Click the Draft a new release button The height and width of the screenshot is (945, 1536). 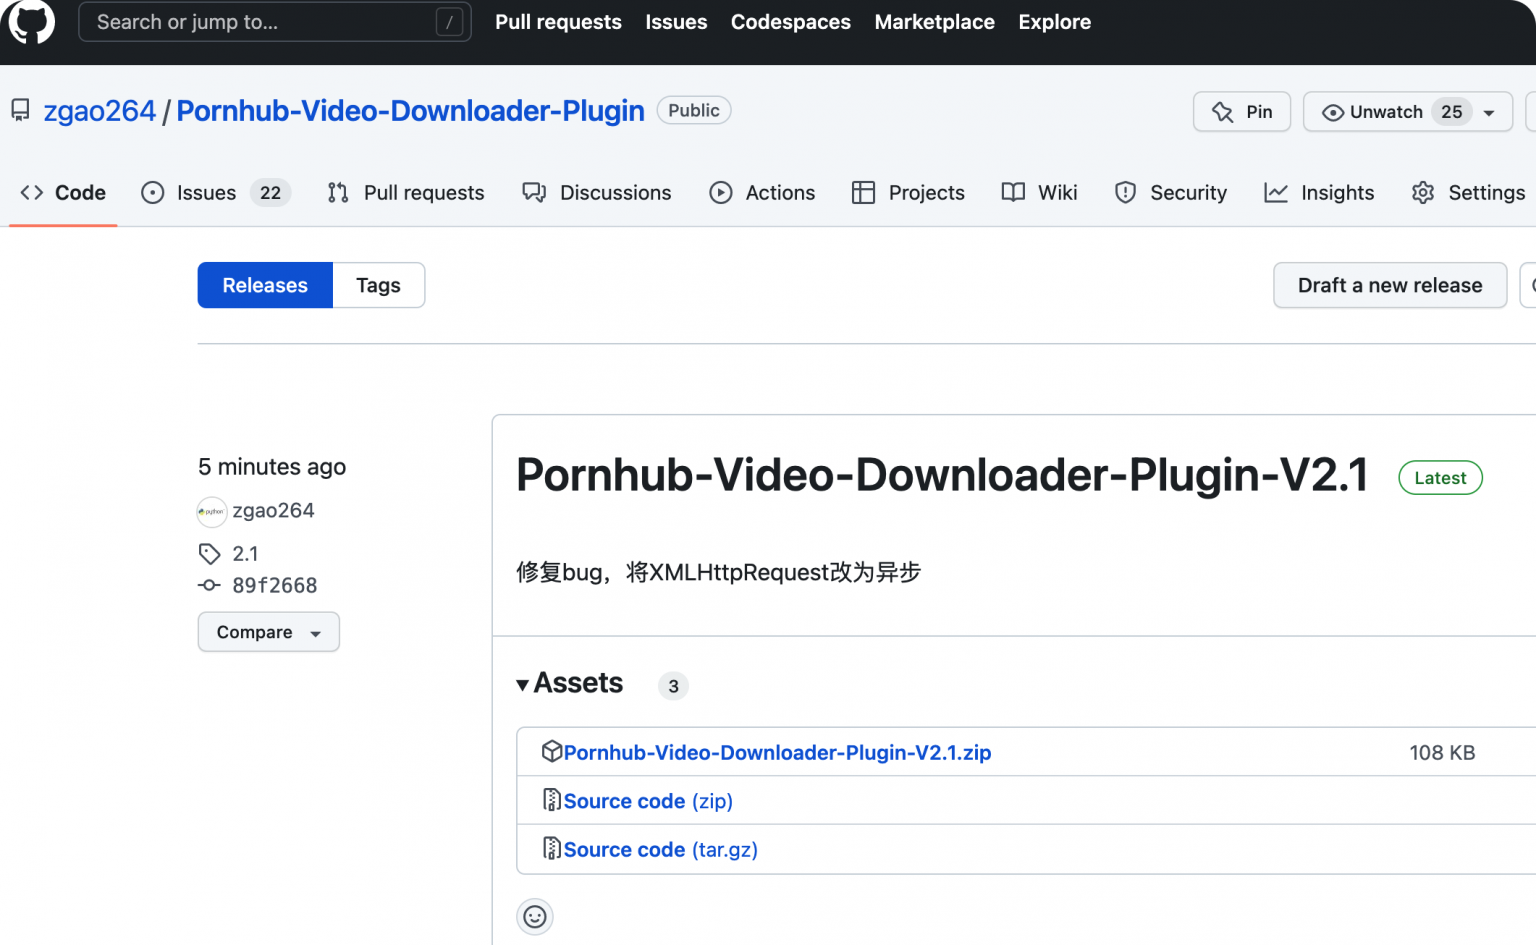point(1390,285)
